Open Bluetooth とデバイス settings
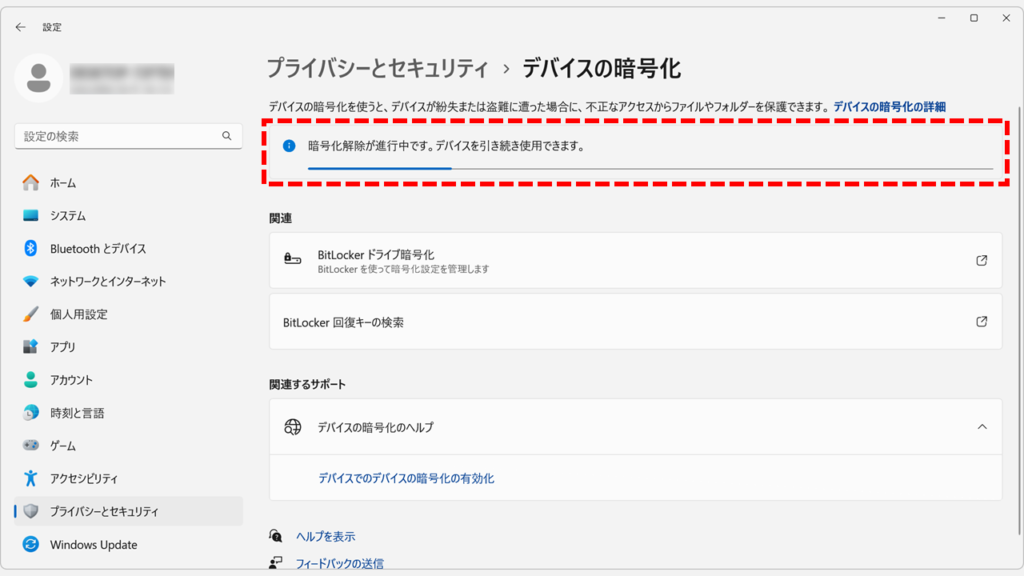1024x576 pixels. click(x=129, y=248)
